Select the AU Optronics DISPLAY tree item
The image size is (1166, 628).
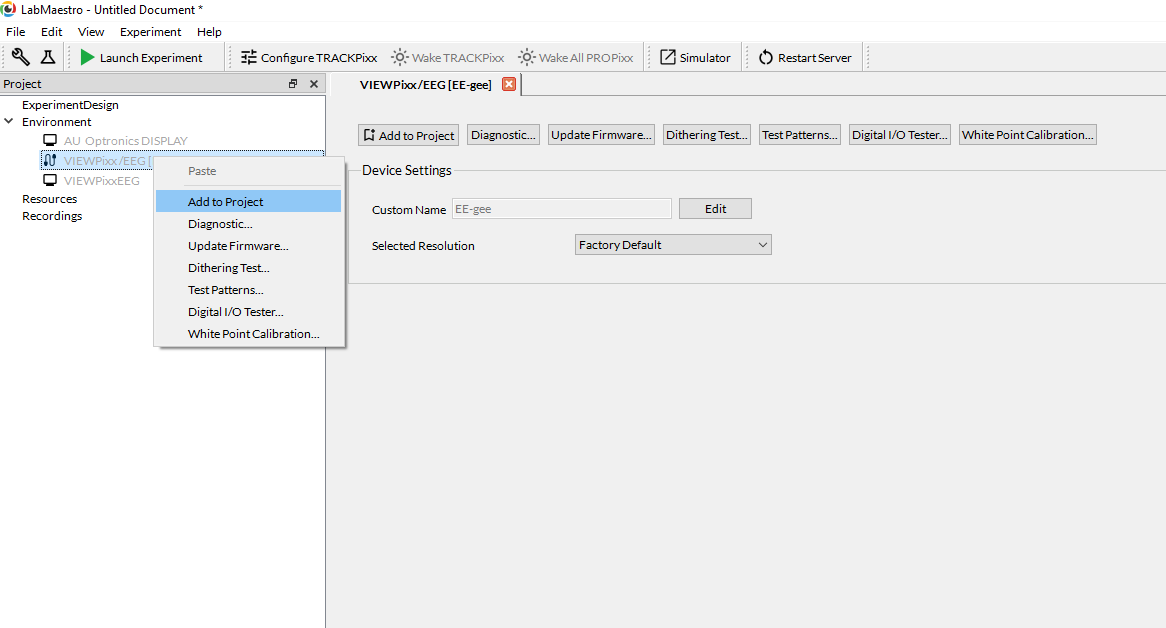[x=125, y=141]
